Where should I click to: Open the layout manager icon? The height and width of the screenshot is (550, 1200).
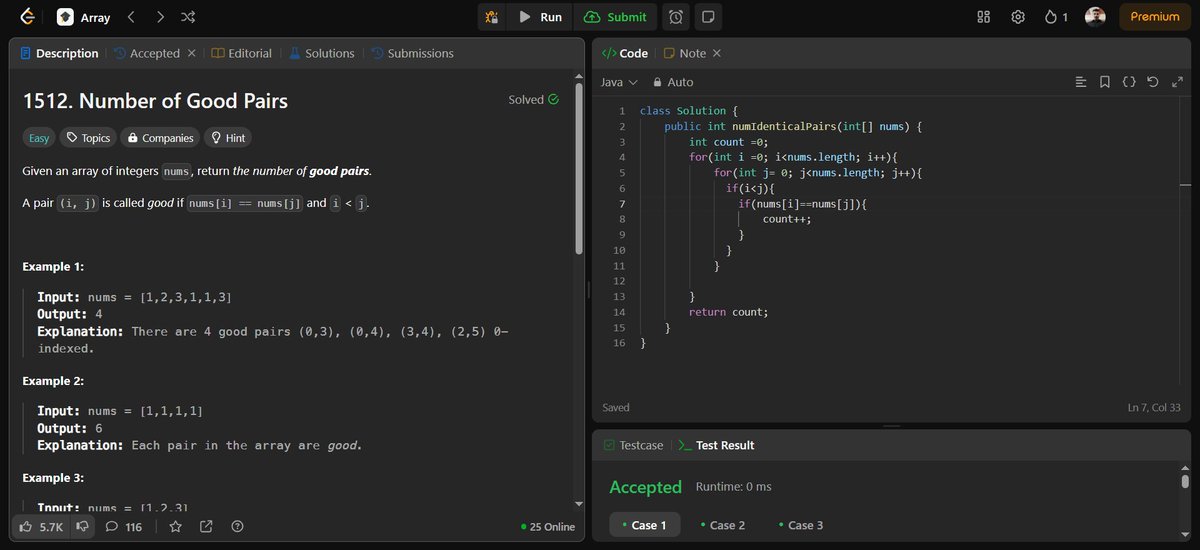click(x=983, y=17)
